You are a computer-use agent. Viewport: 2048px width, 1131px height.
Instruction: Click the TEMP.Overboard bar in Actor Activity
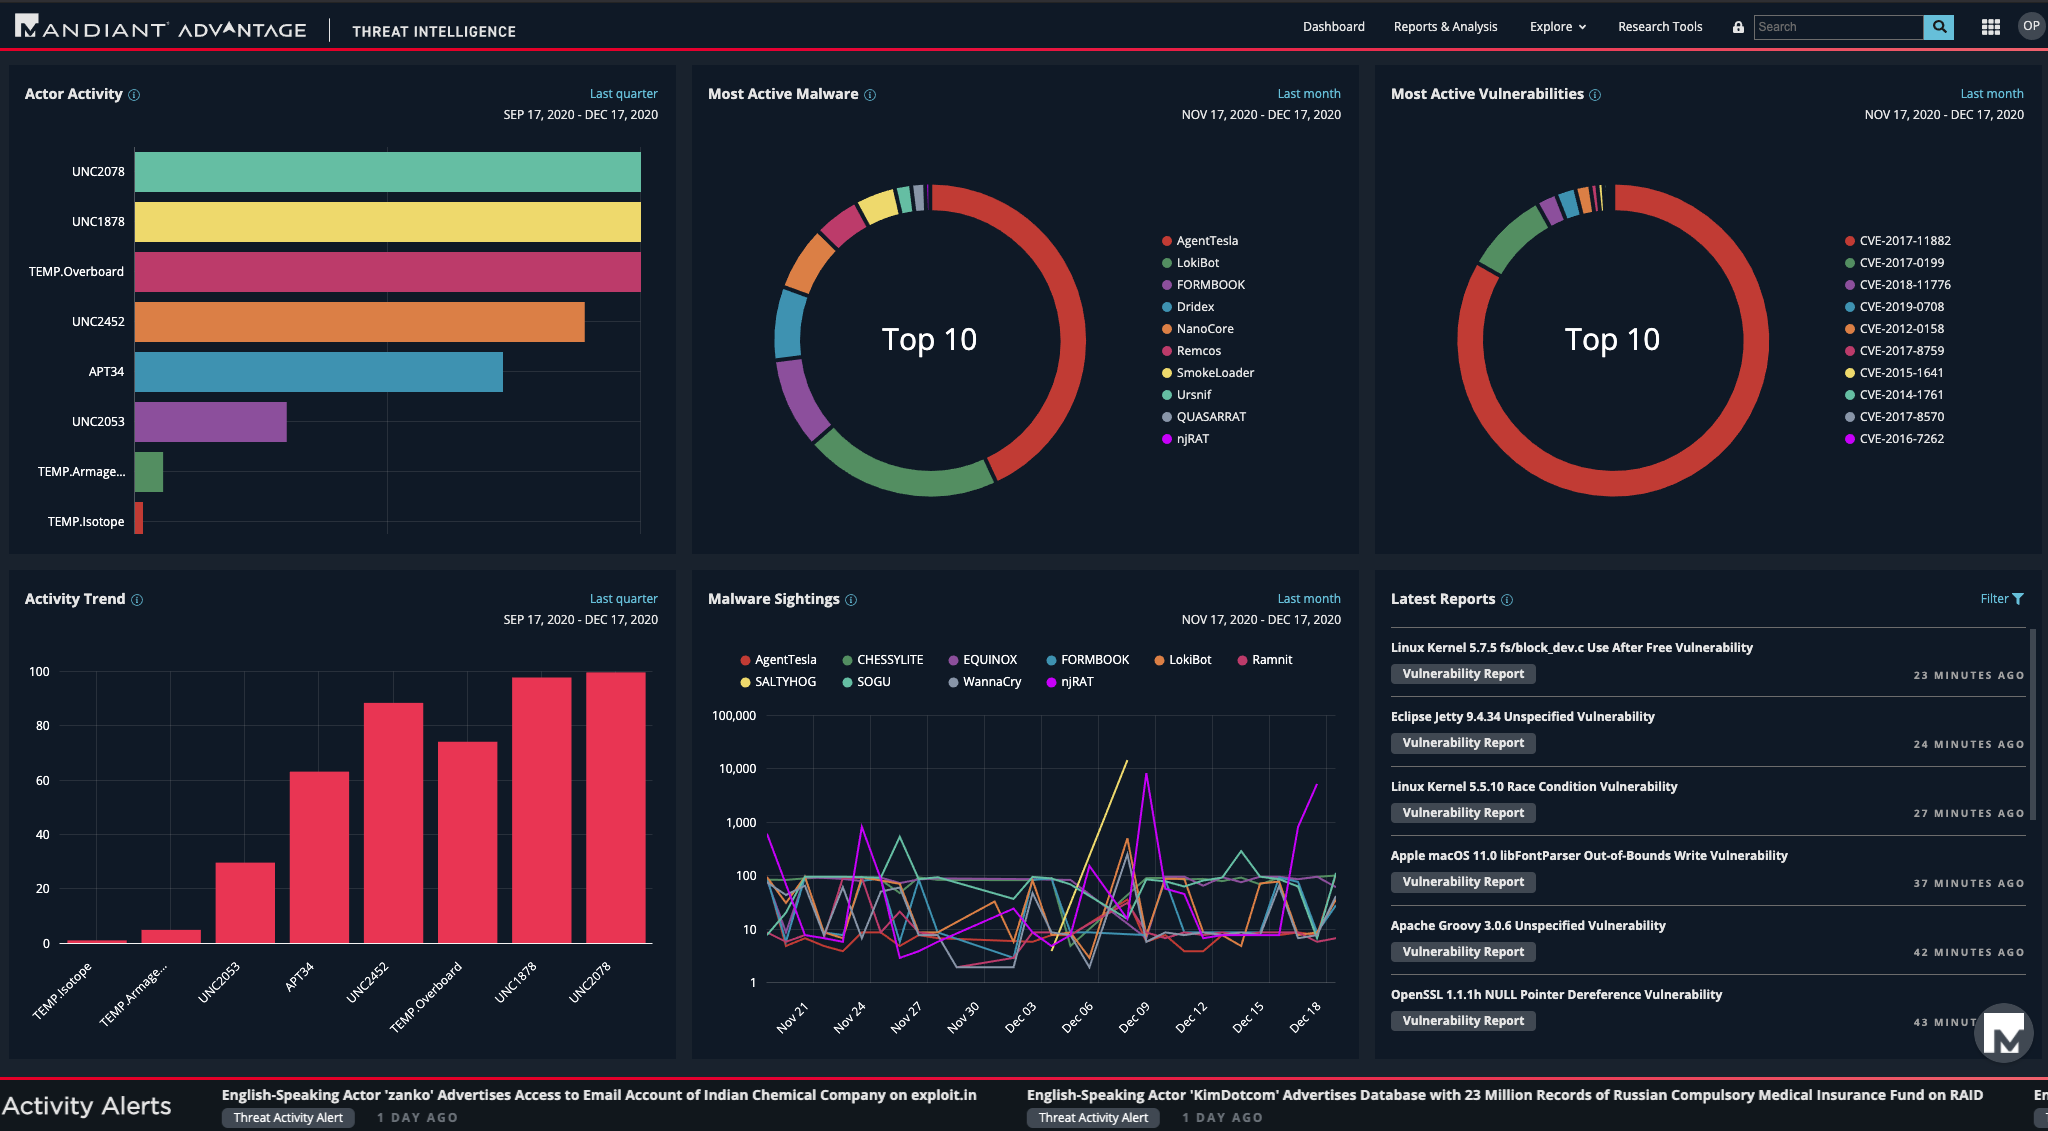(x=388, y=272)
